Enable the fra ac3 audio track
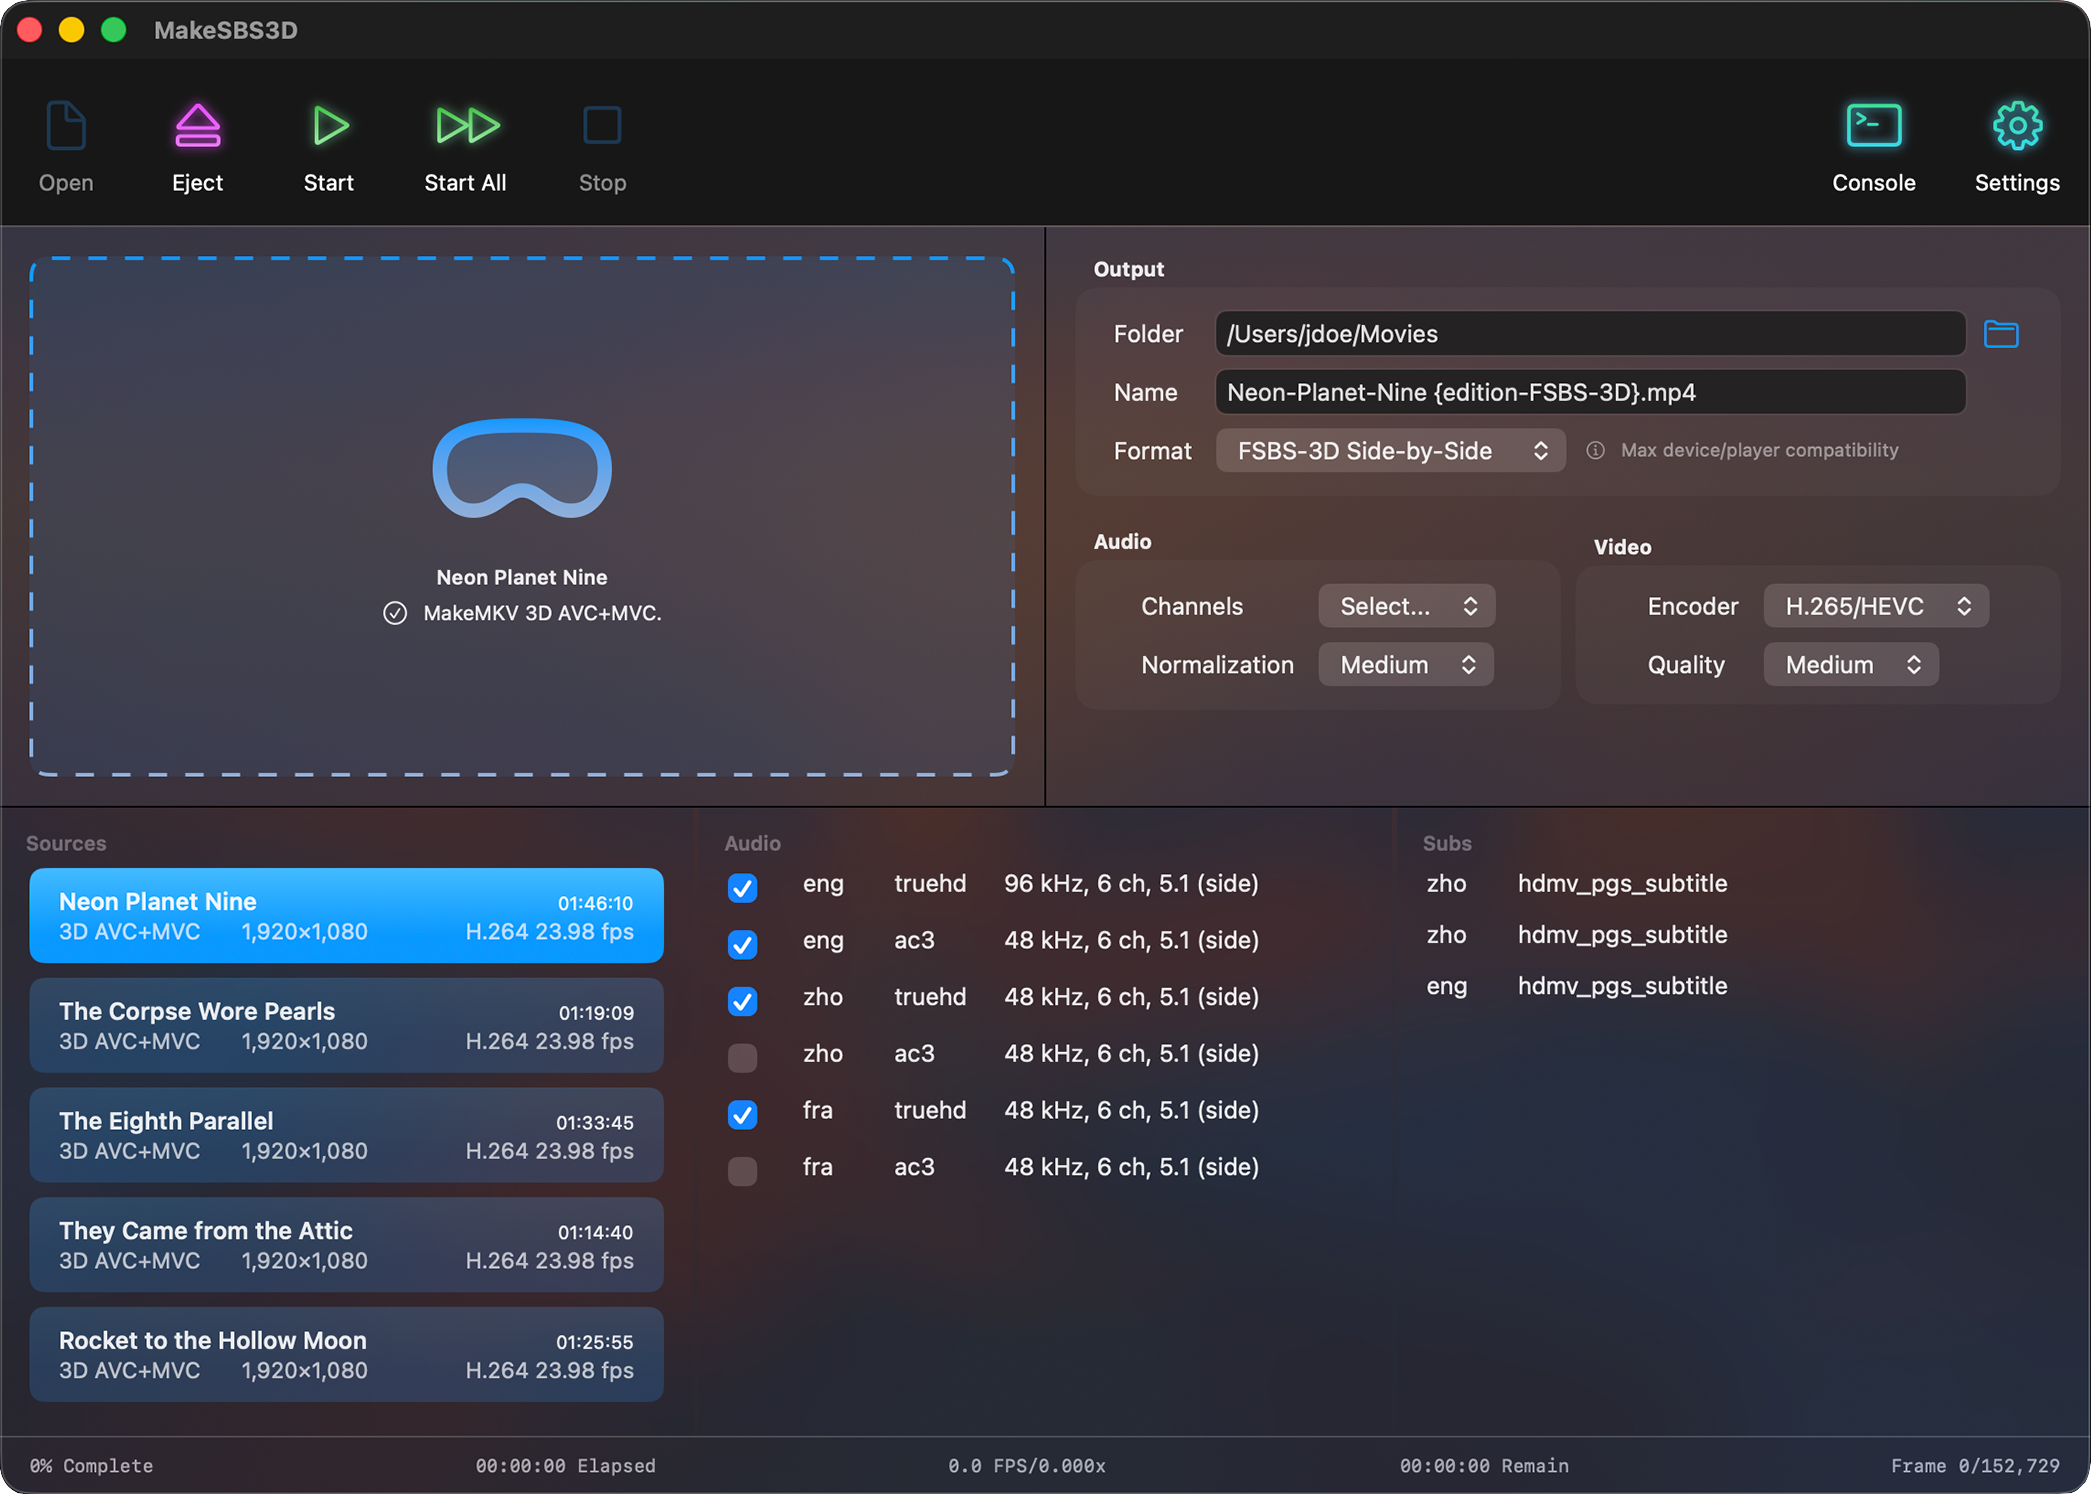The image size is (2091, 1494). point(742,1171)
